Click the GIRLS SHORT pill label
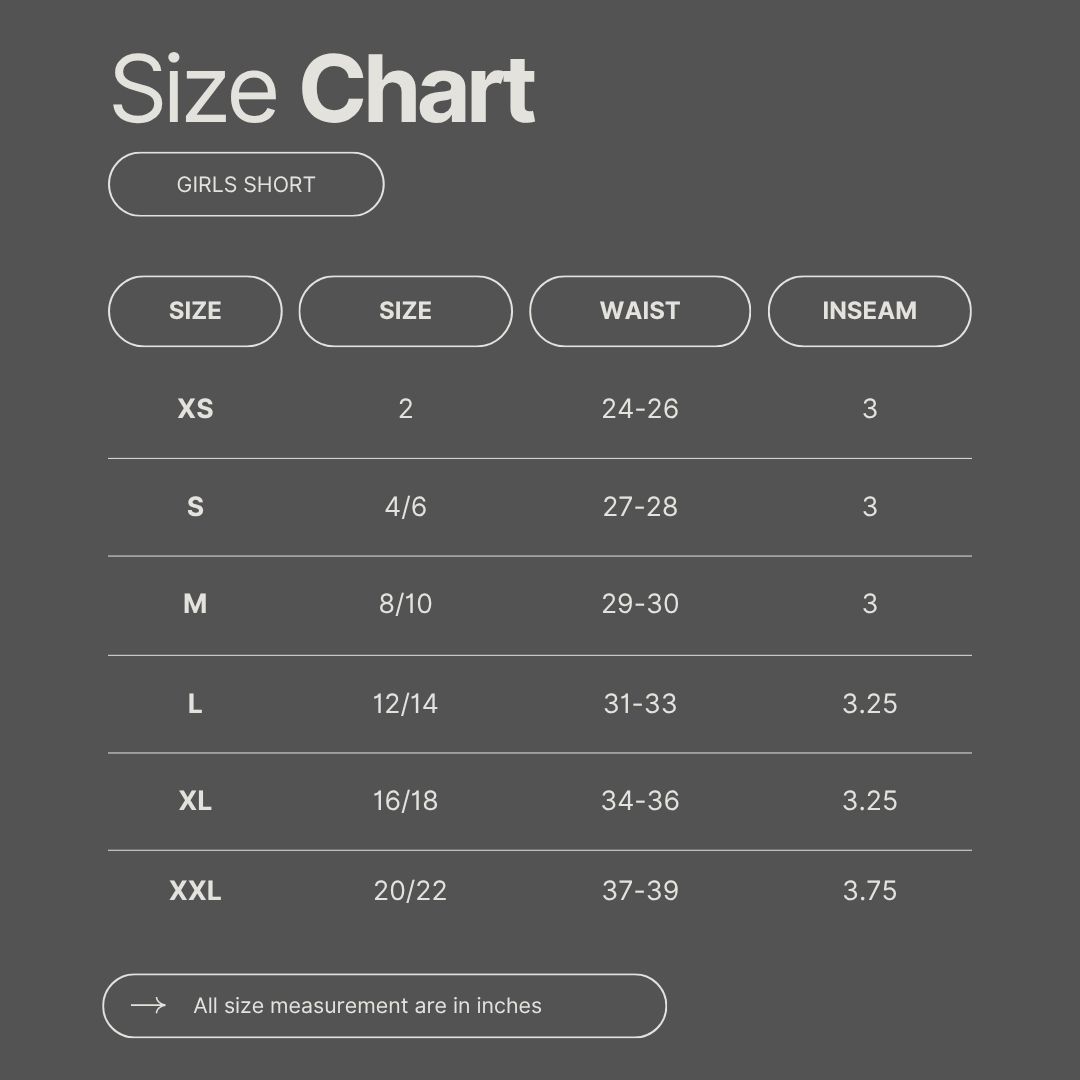Screen dimensions: 1080x1080 point(246,184)
